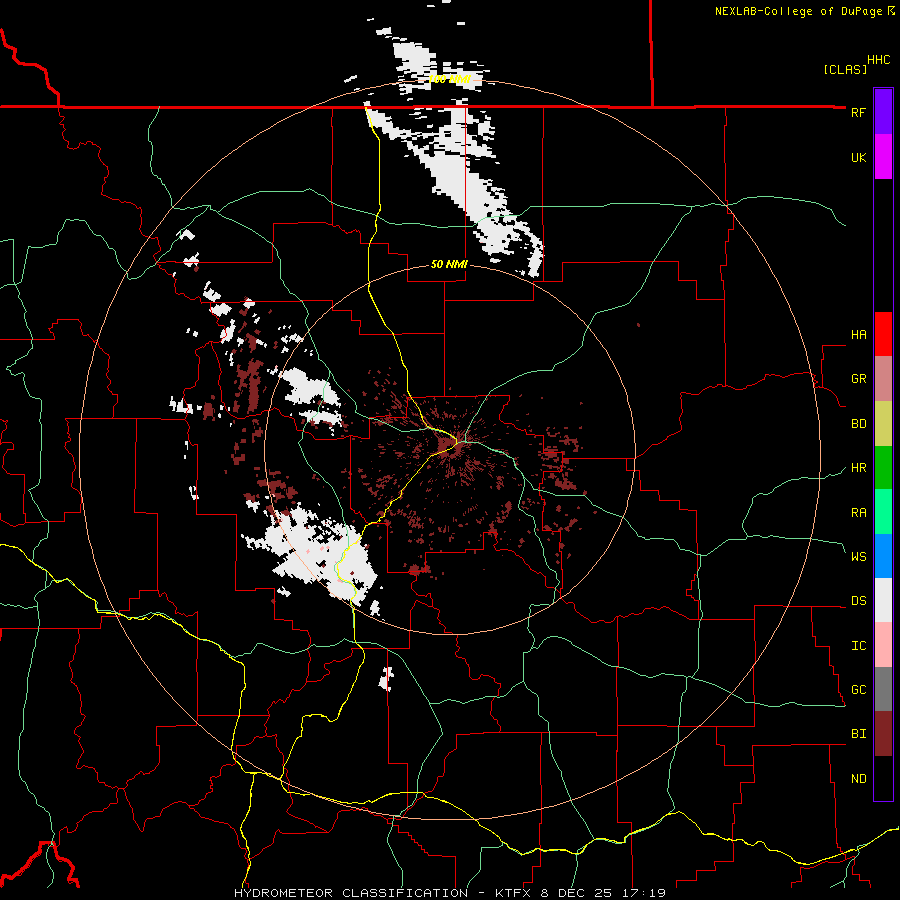Click the HR green legend color block
900x900 pixels.
click(883, 468)
